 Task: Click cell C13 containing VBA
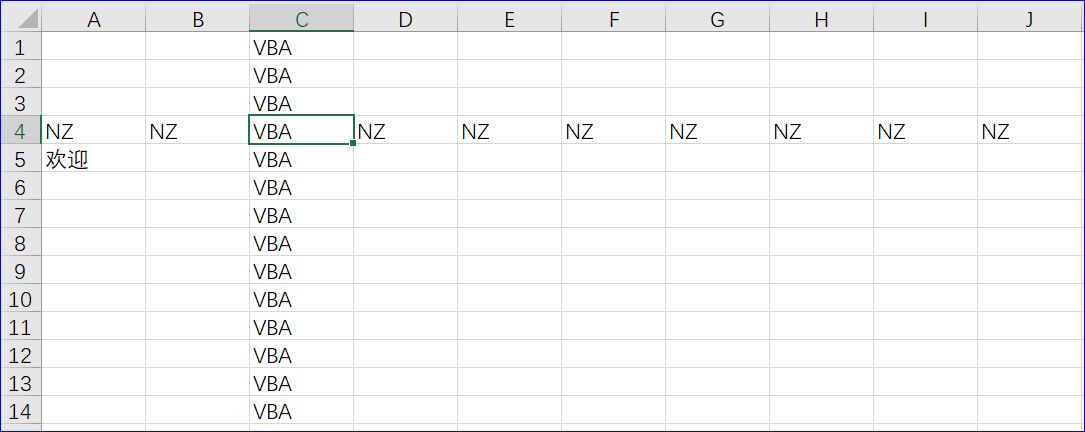[302, 382]
